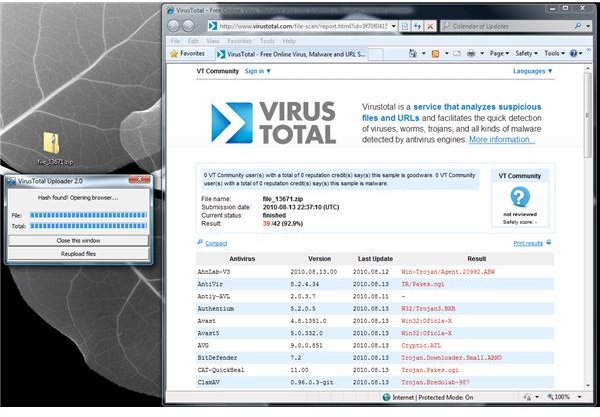600x417 pixels.
Task: Click Reupload files button
Action: pos(78,254)
